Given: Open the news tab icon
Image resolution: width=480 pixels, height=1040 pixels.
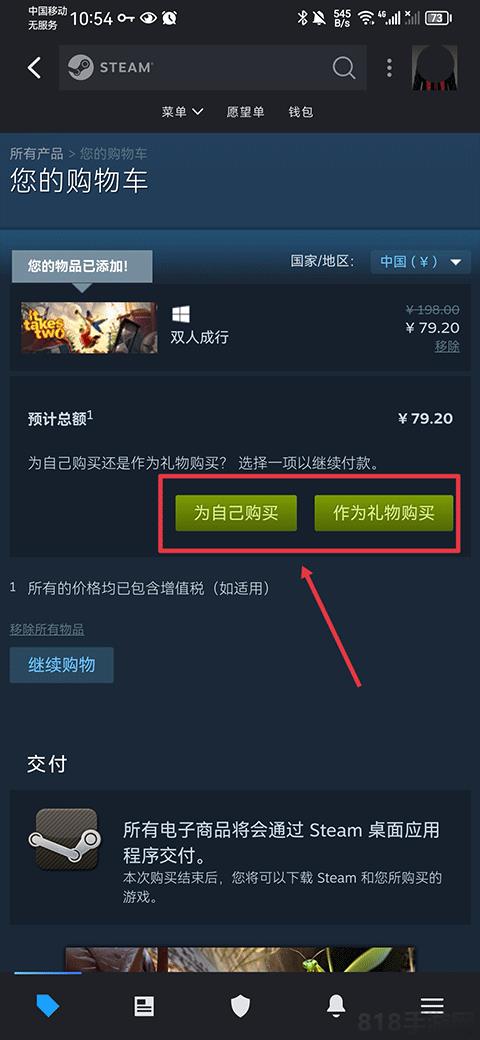Looking at the screenshot, I should point(144,1006).
